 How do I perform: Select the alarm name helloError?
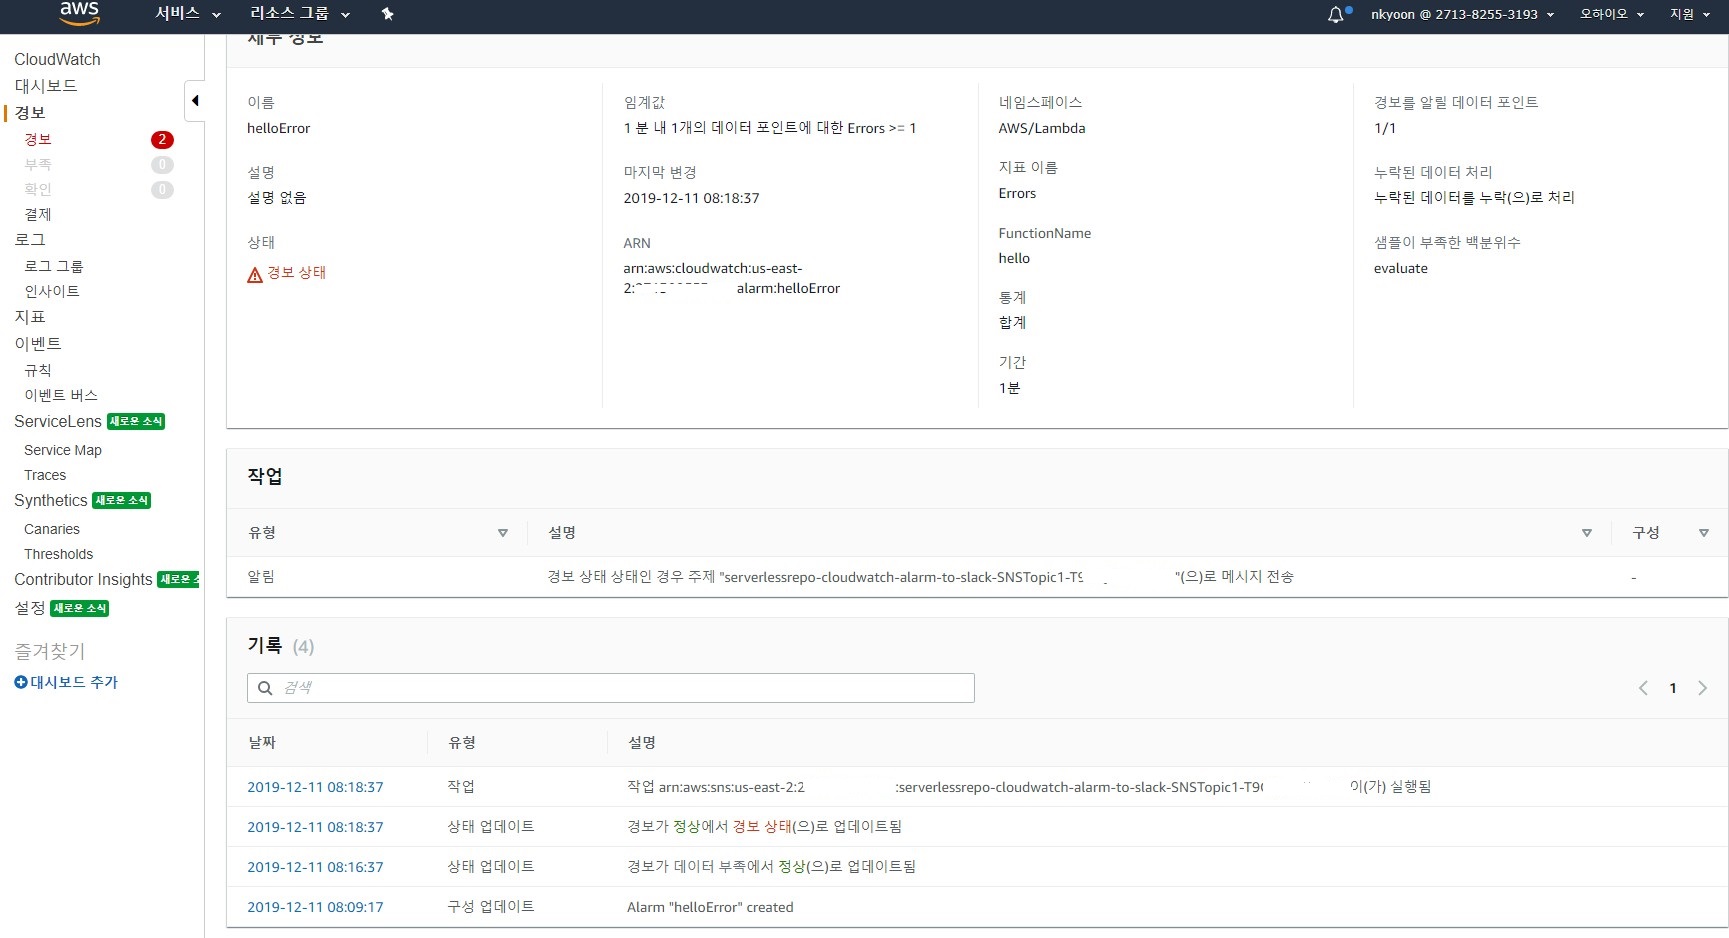[278, 128]
